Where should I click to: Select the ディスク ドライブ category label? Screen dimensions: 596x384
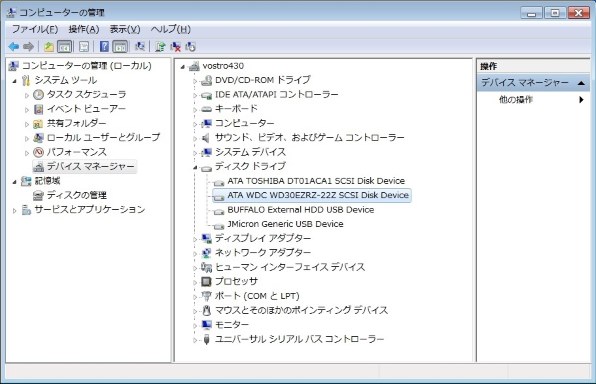tap(250, 166)
